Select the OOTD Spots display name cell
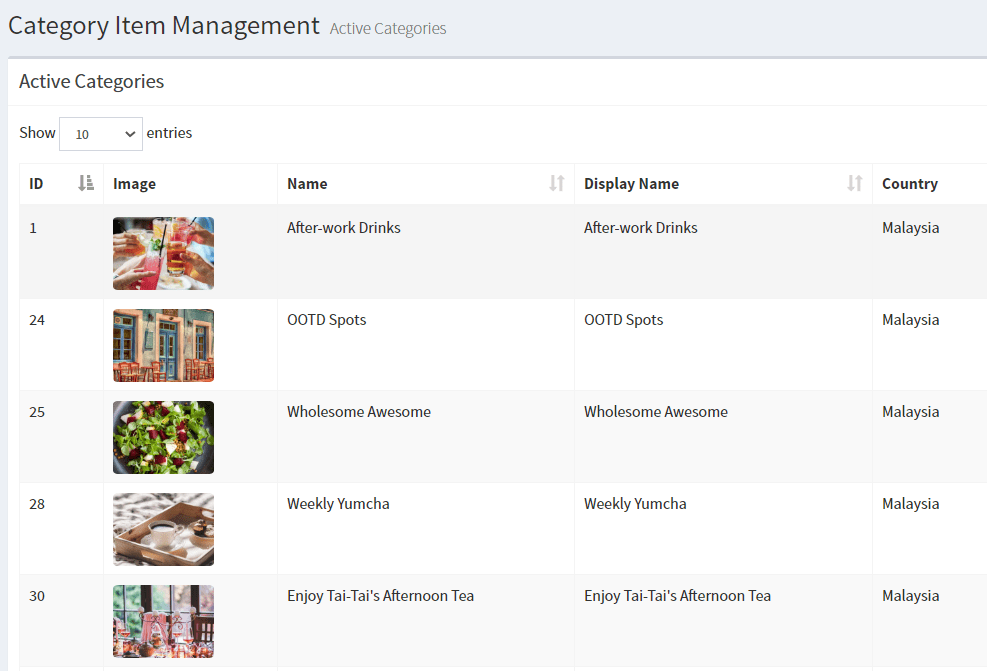 624,320
